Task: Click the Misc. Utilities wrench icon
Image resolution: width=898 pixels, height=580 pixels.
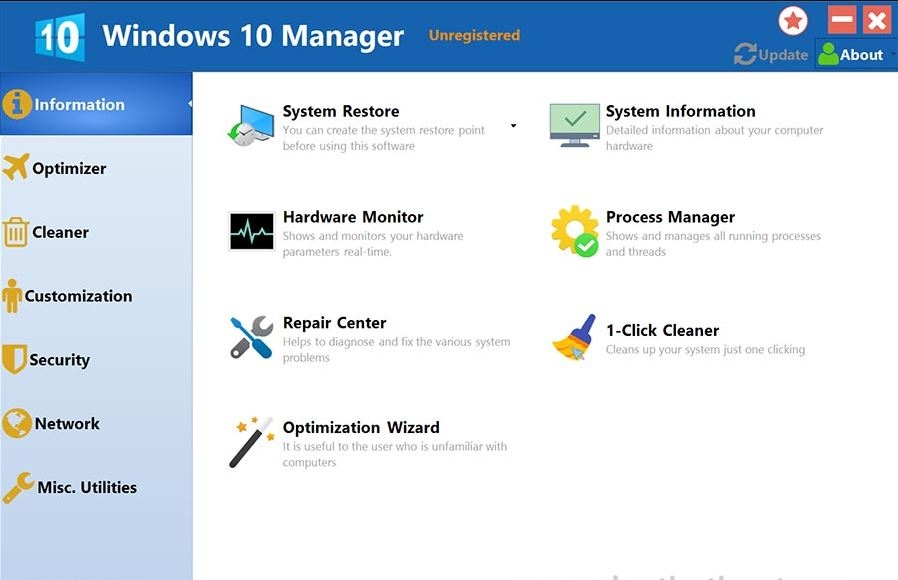Action: point(18,488)
